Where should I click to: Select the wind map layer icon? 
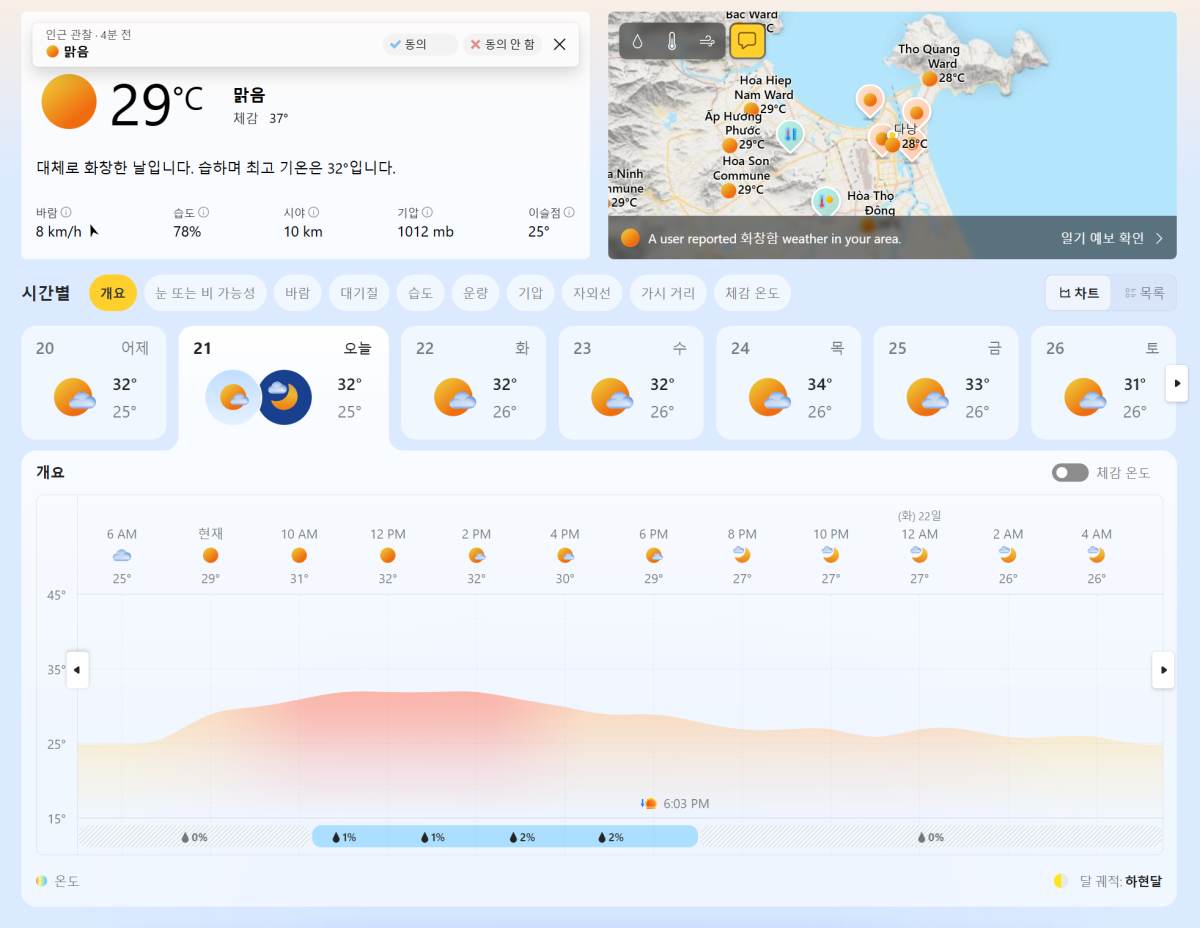tap(707, 41)
